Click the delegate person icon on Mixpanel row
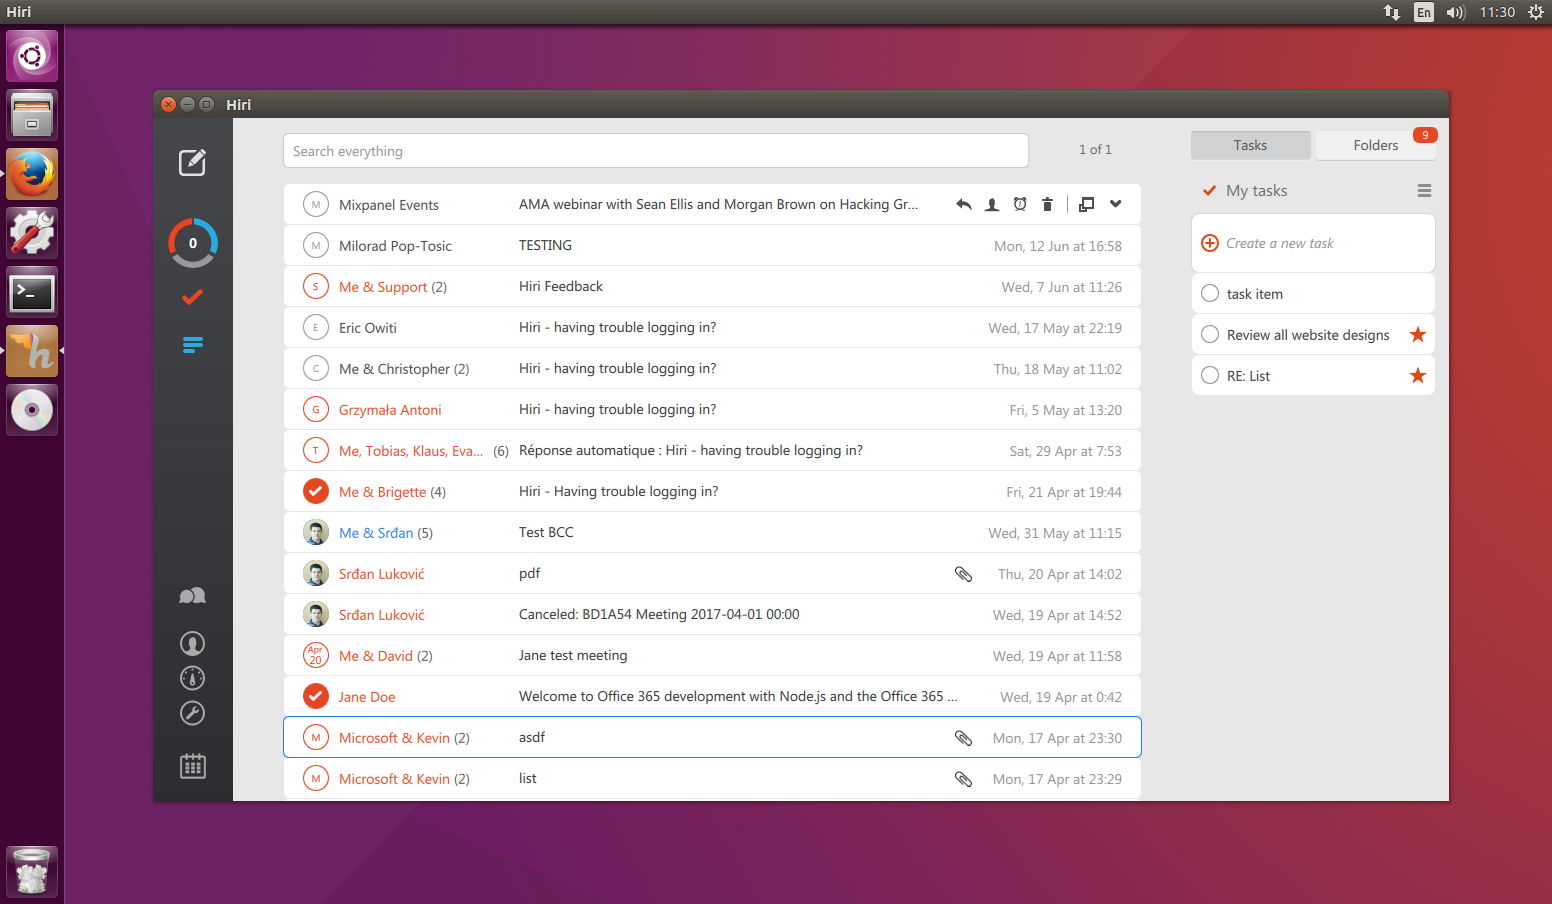Screen dimensions: 1552x904 tap(992, 204)
